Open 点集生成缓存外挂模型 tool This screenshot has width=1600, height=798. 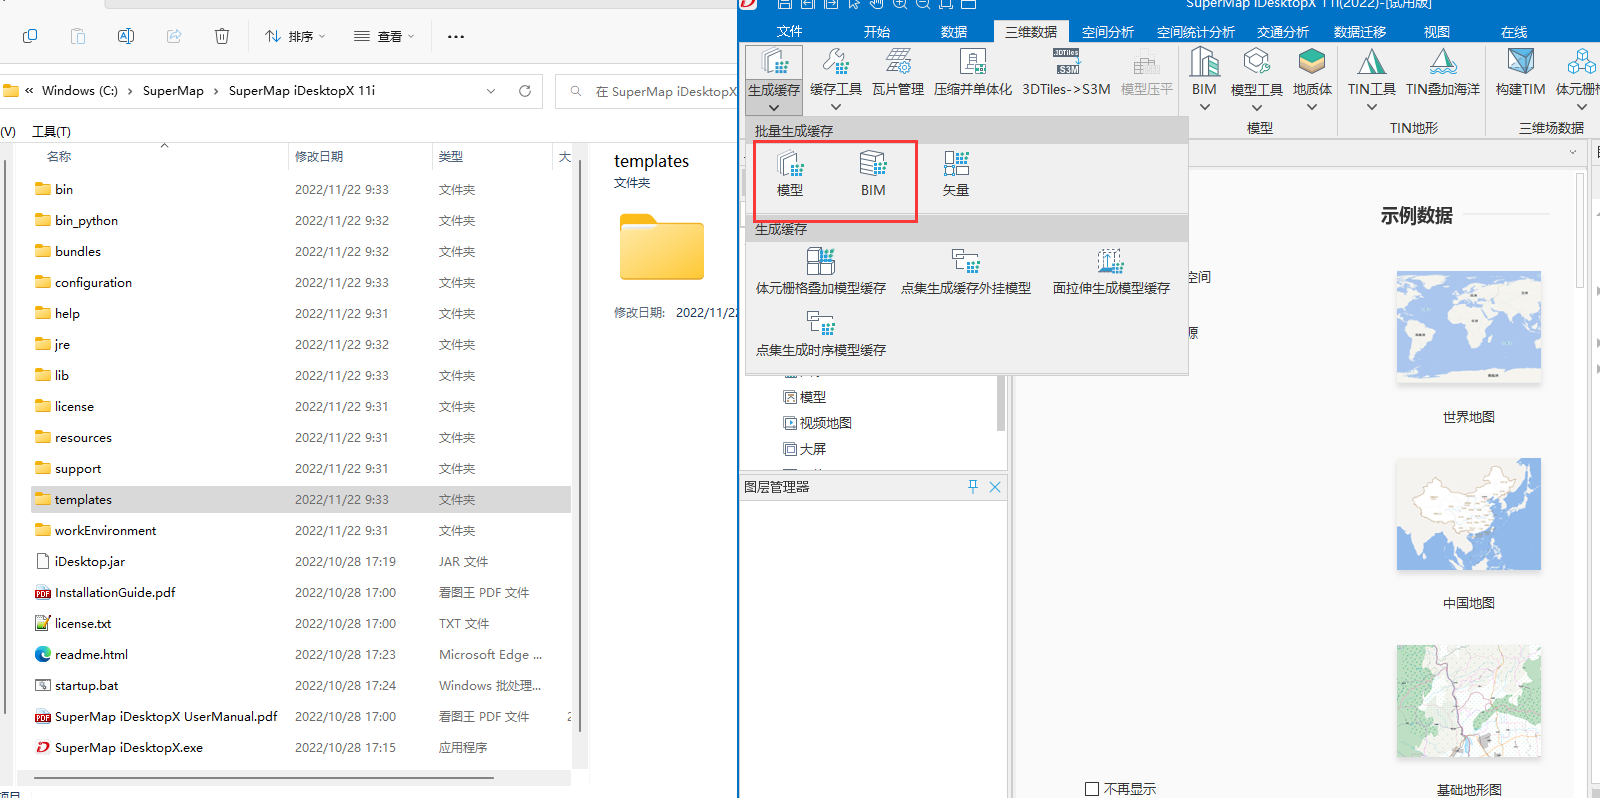click(966, 271)
